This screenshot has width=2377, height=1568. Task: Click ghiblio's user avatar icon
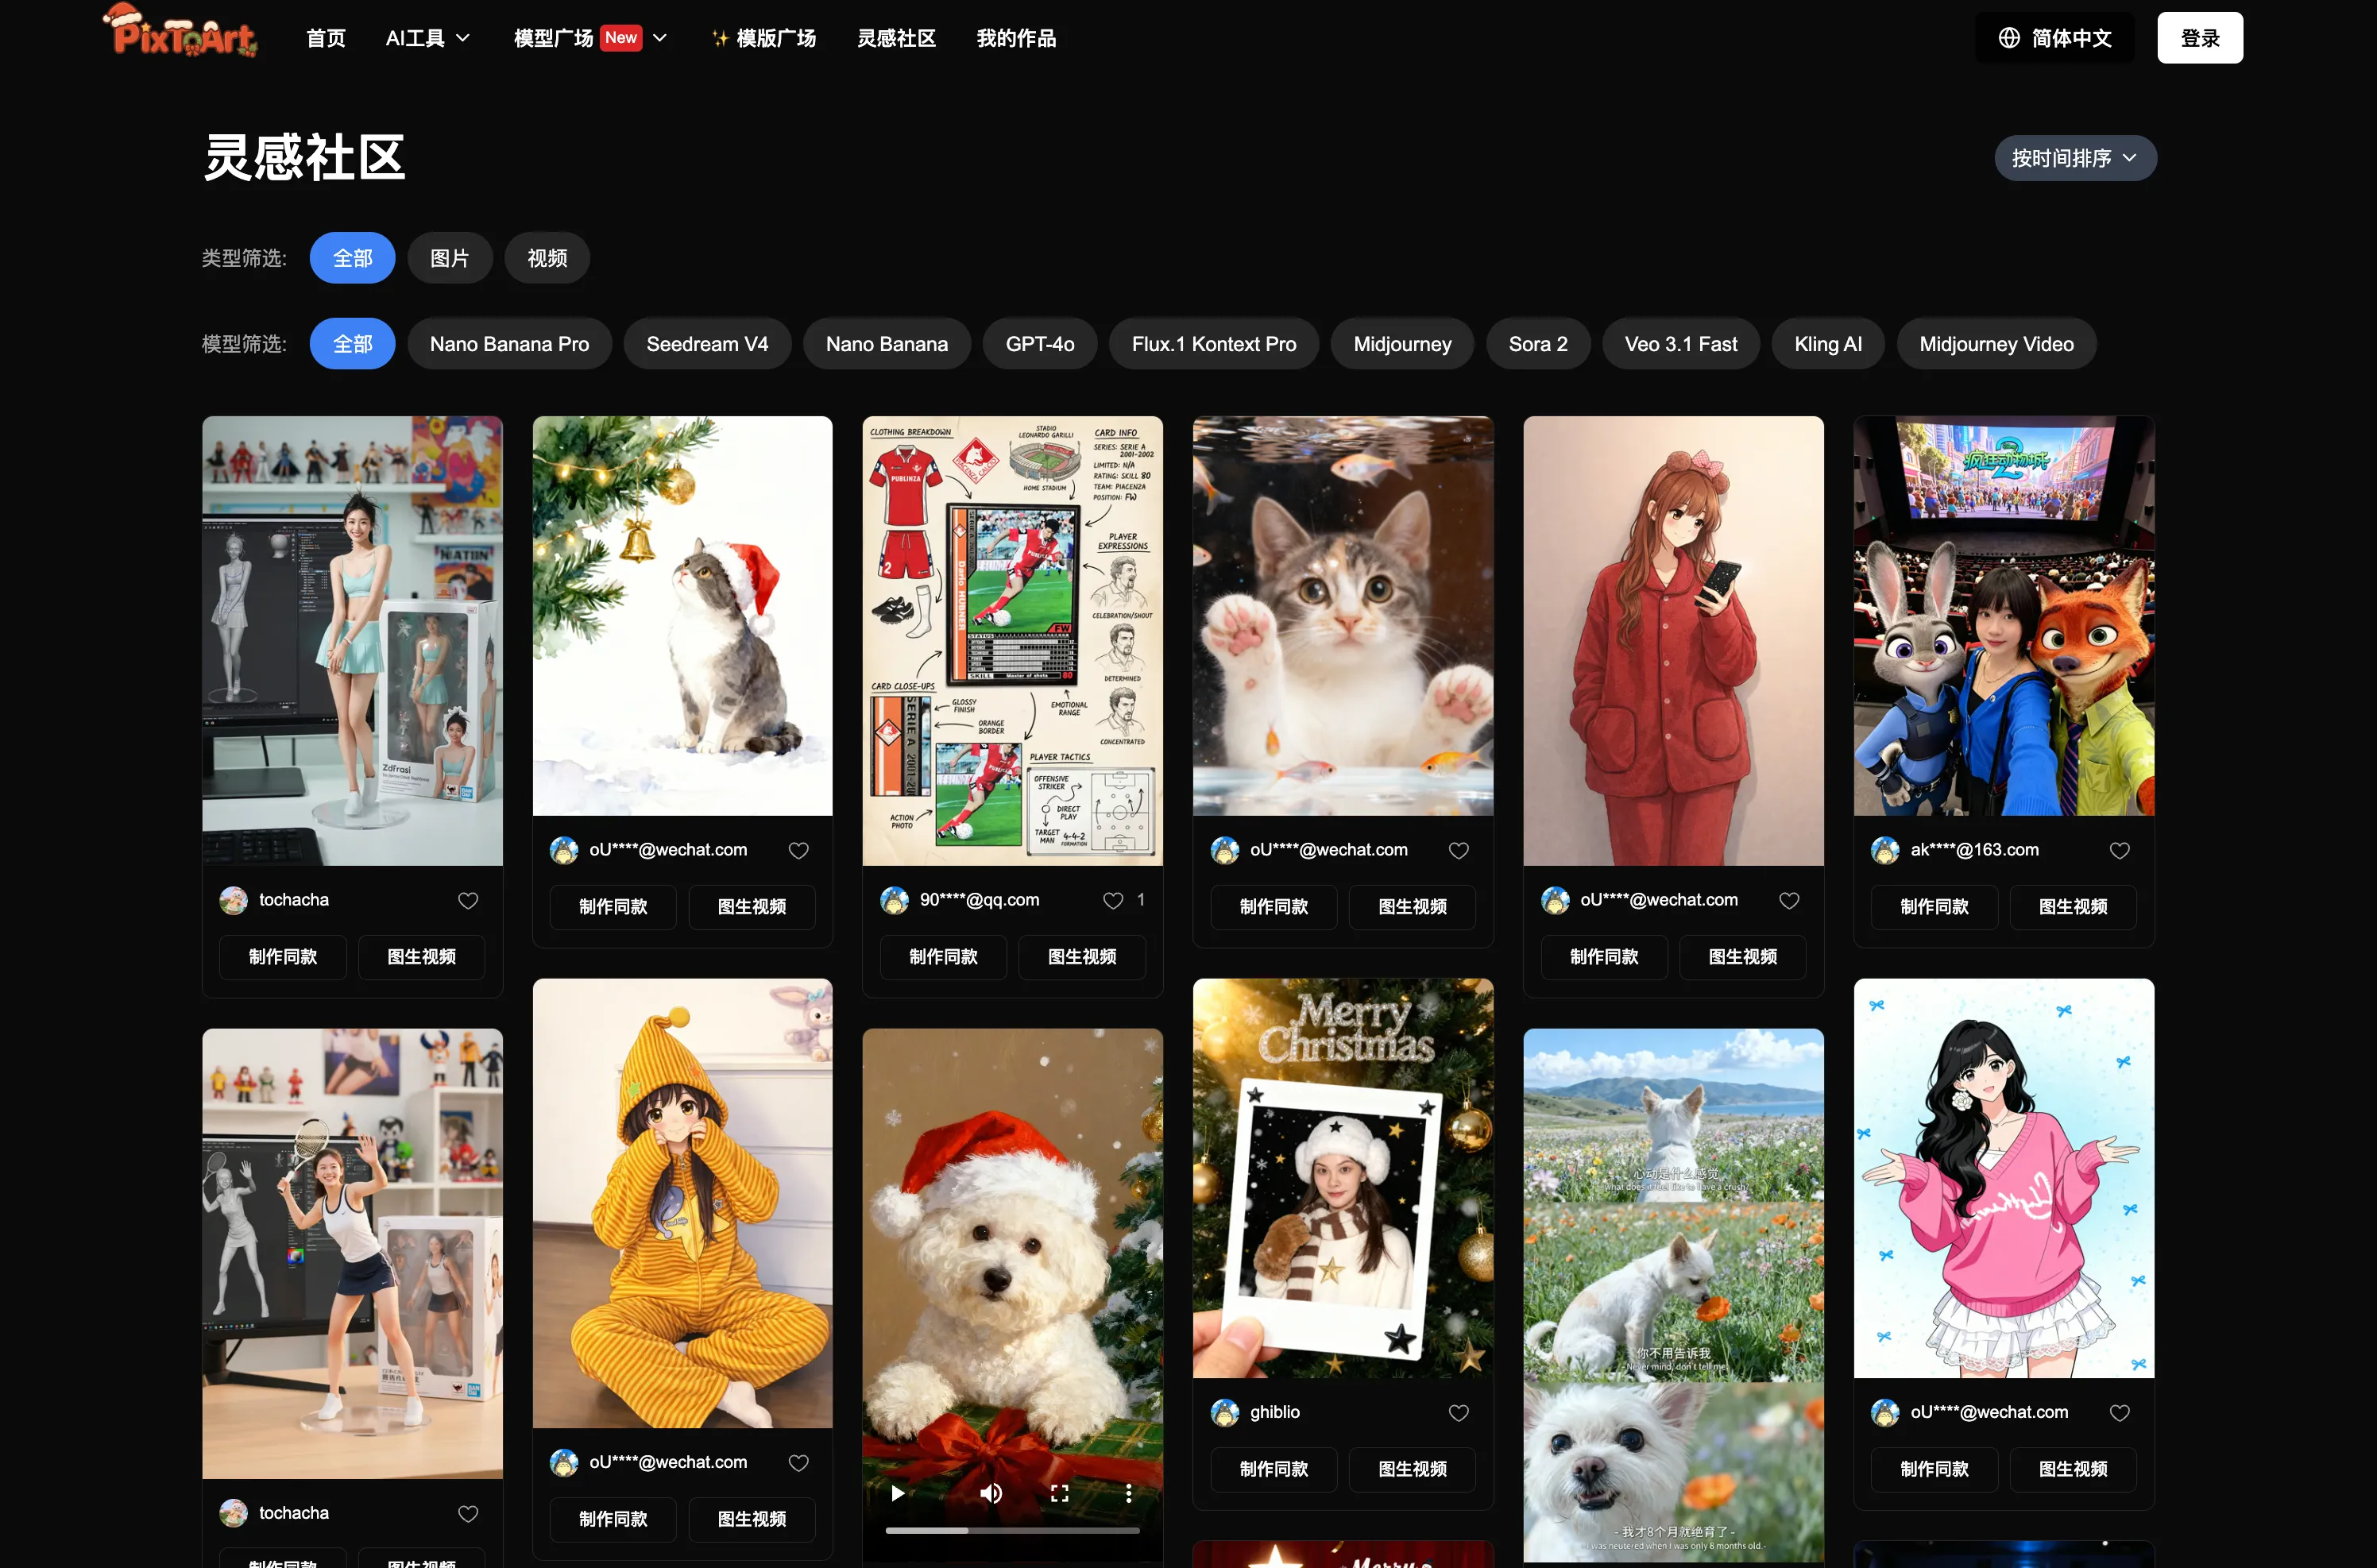(x=1224, y=1412)
